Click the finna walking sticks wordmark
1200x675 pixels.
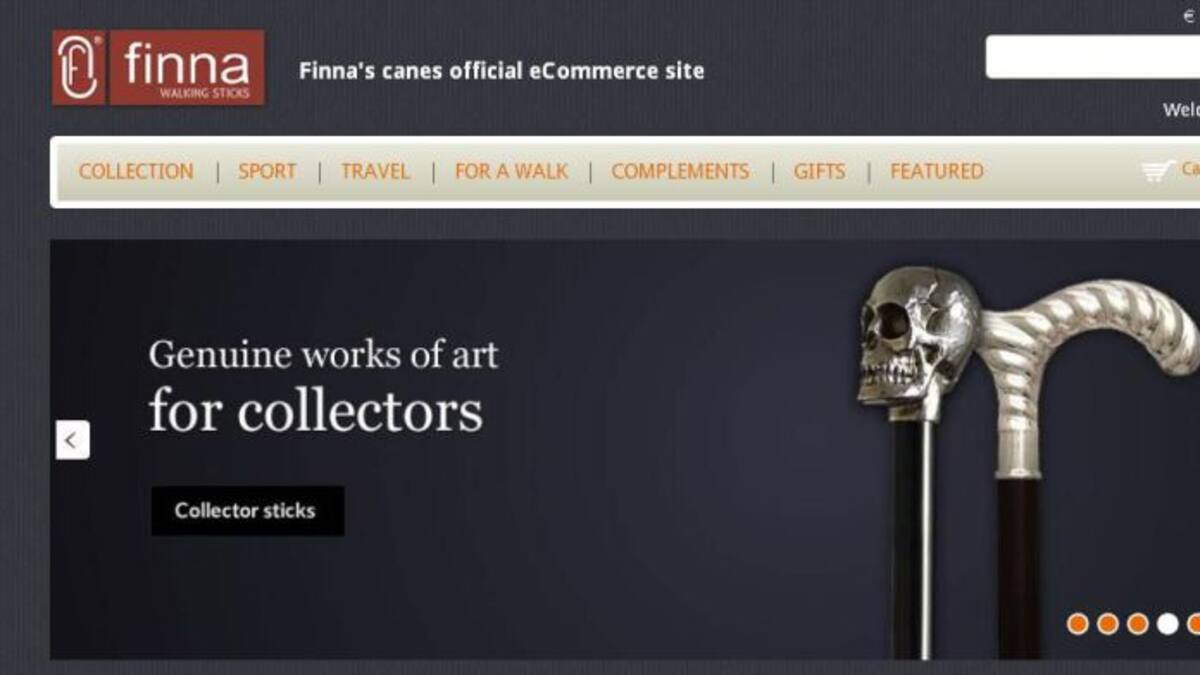187,67
